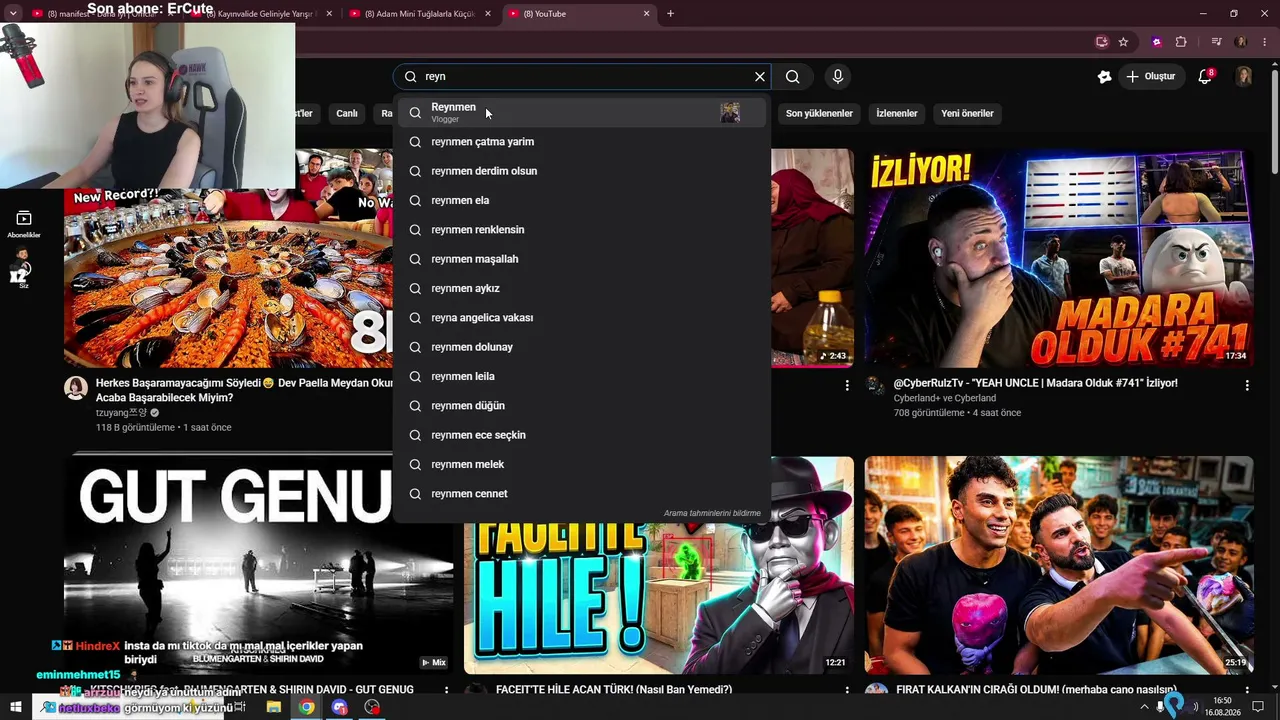Click the magnifier search button beside the search box
The width and height of the screenshot is (1280, 720).
point(793,76)
